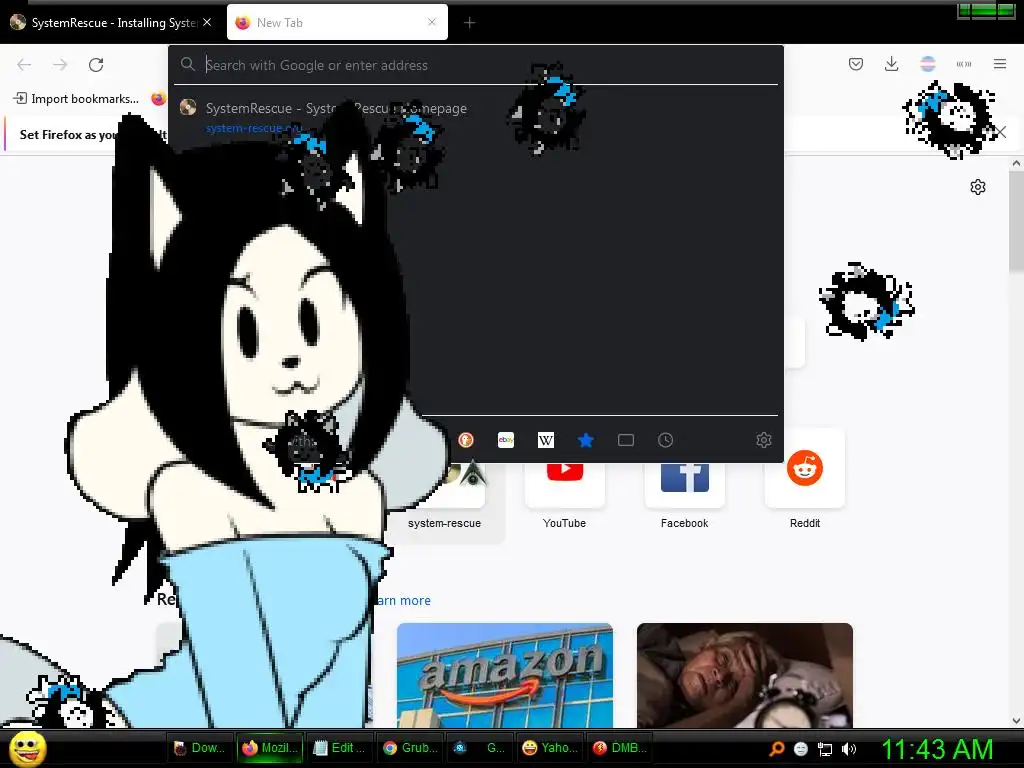Select the New Tab tab
1024x768 pixels.
pos(337,23)
